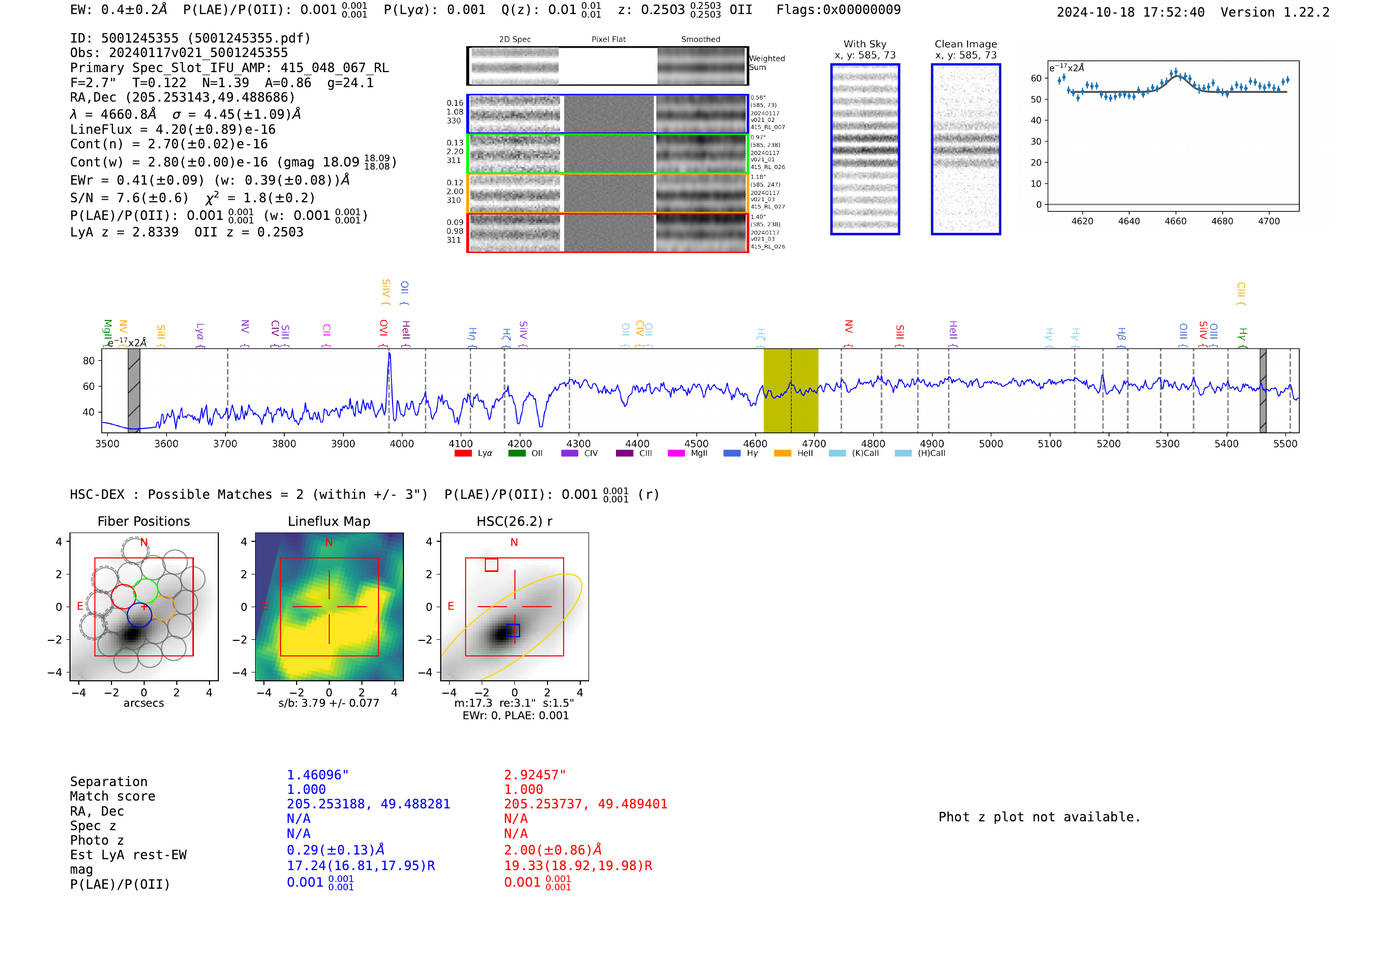1400x953 pixels.
Task: Click the Cont(n) = 2.70(±0.02)e-16 line
Action: tap(169, 144)
